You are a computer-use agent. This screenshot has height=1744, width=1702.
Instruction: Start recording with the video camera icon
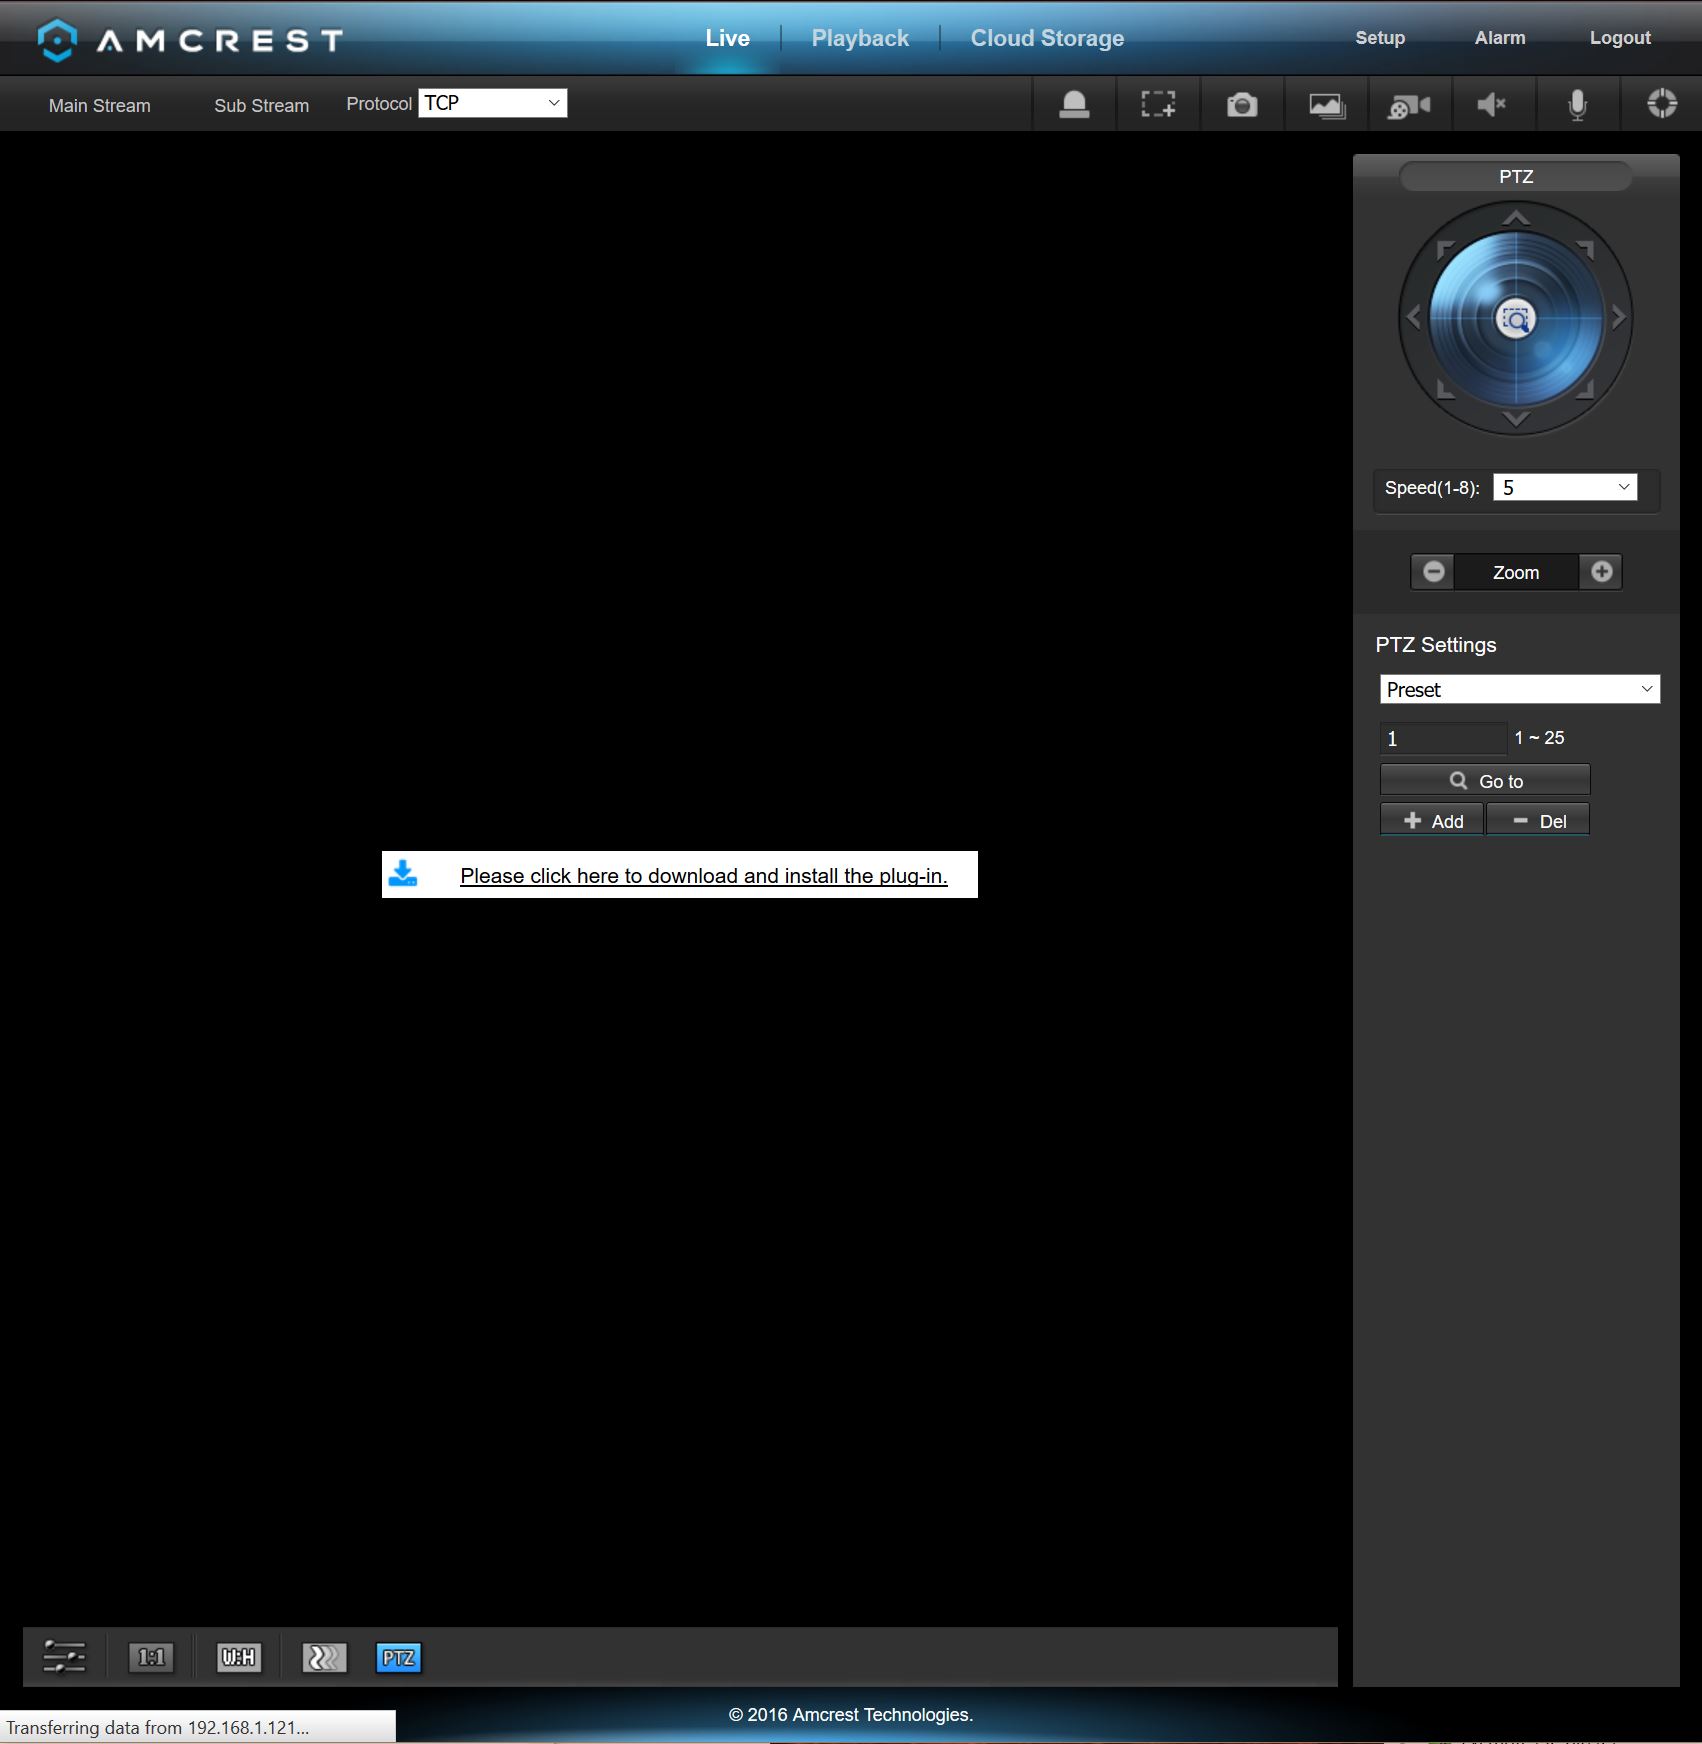(1409, 104)
